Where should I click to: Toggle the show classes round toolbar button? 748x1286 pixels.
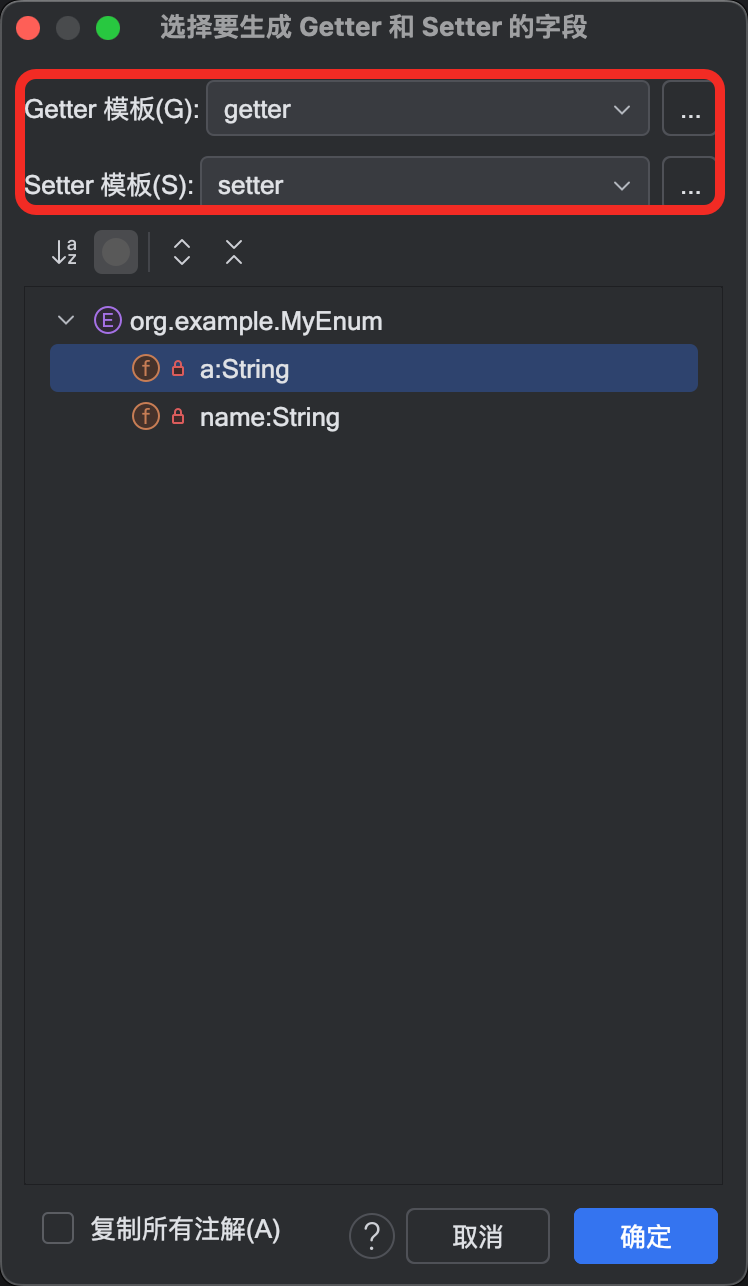tap(116, 252)
